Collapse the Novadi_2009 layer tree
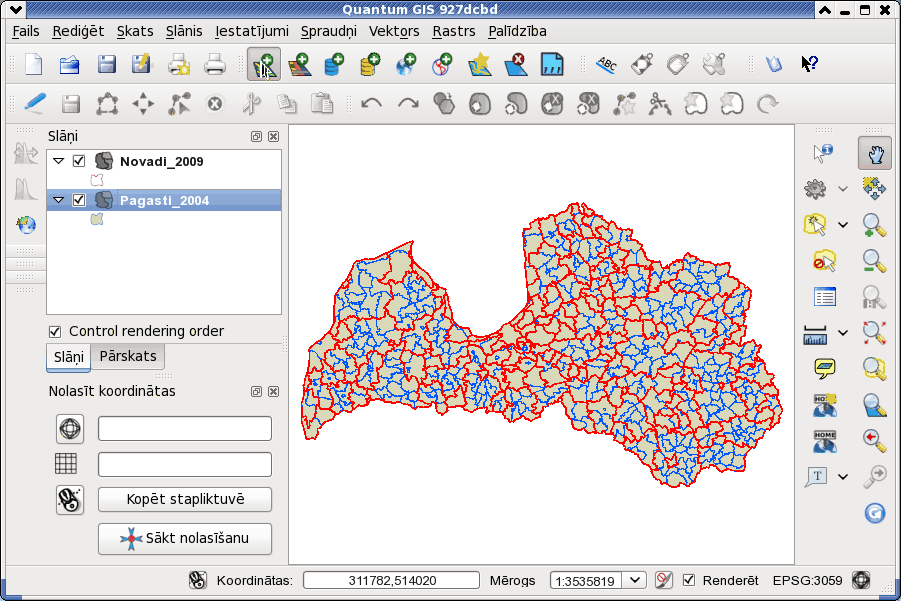This screenshot has width=901, height=601. coord(59,161)
